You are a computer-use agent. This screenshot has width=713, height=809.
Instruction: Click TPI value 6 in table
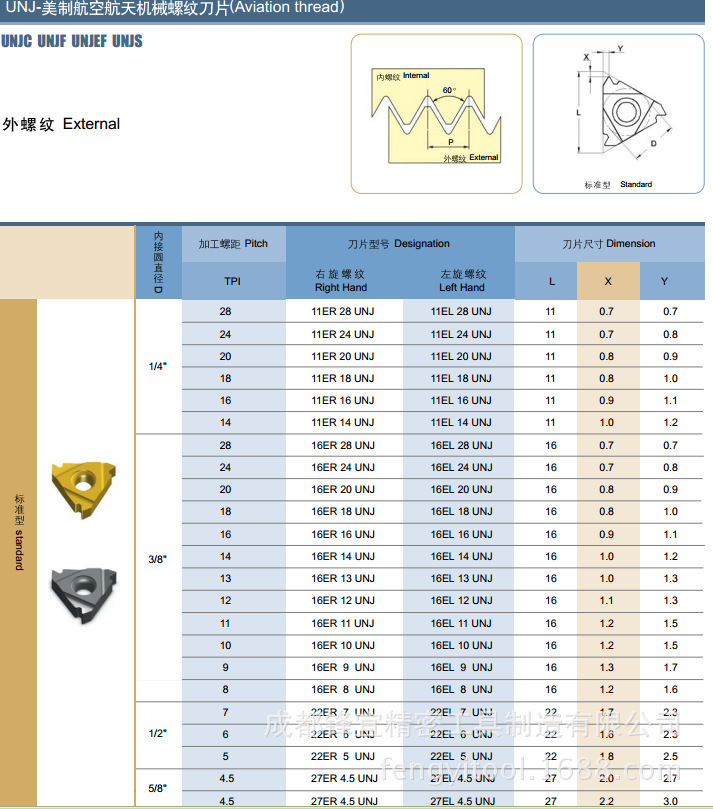[x=225, y=734]
